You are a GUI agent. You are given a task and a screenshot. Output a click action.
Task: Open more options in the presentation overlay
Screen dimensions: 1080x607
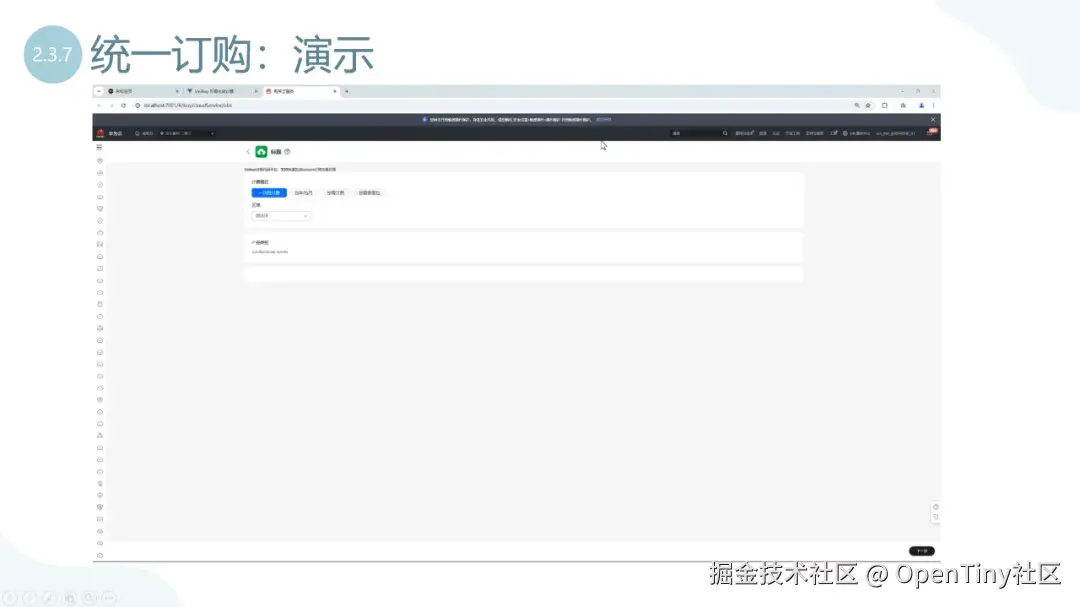click(109, 598)
